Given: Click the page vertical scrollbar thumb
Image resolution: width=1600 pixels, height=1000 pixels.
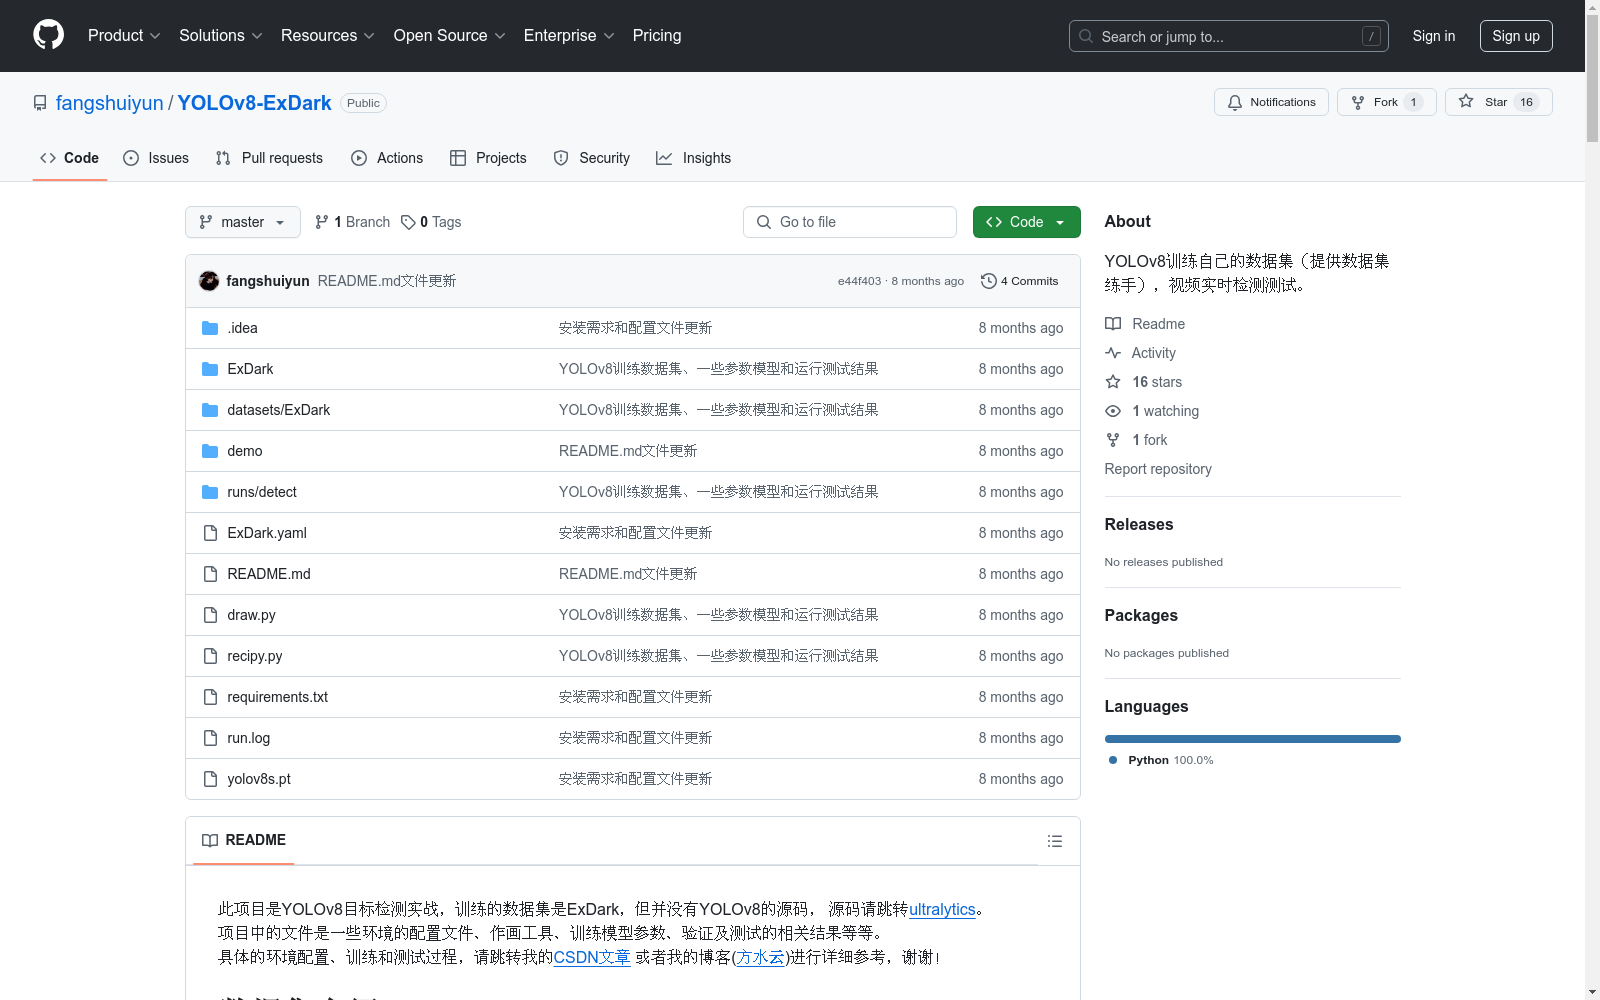Looking at the screenshot, I should coord(1592,78).
